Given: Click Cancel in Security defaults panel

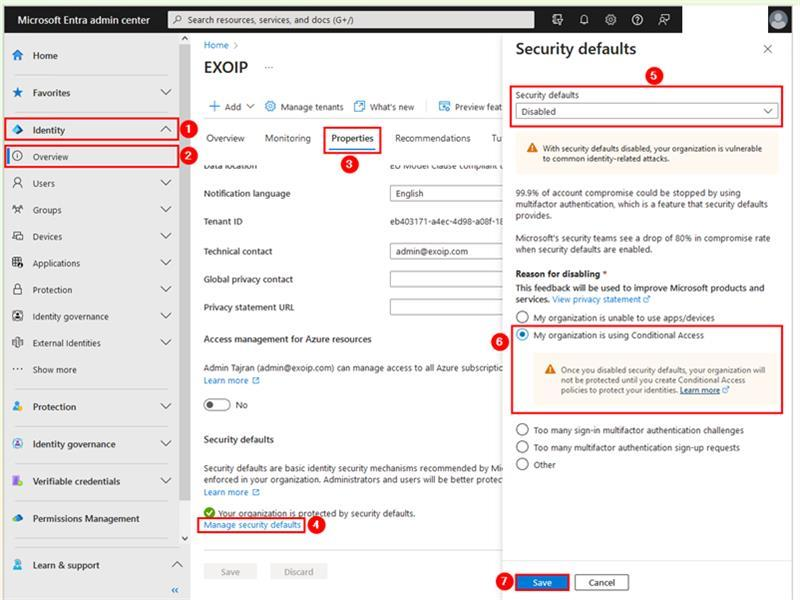Looking at the screenshot, I should coord(602,582).
